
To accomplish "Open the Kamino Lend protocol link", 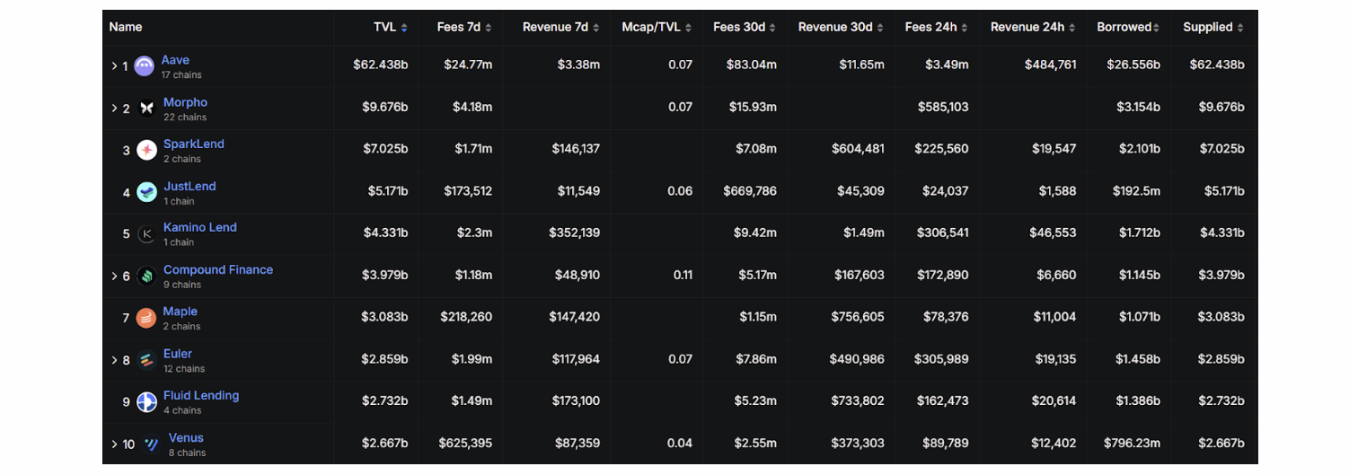I will pyautogui.click(x=200, y=228).
